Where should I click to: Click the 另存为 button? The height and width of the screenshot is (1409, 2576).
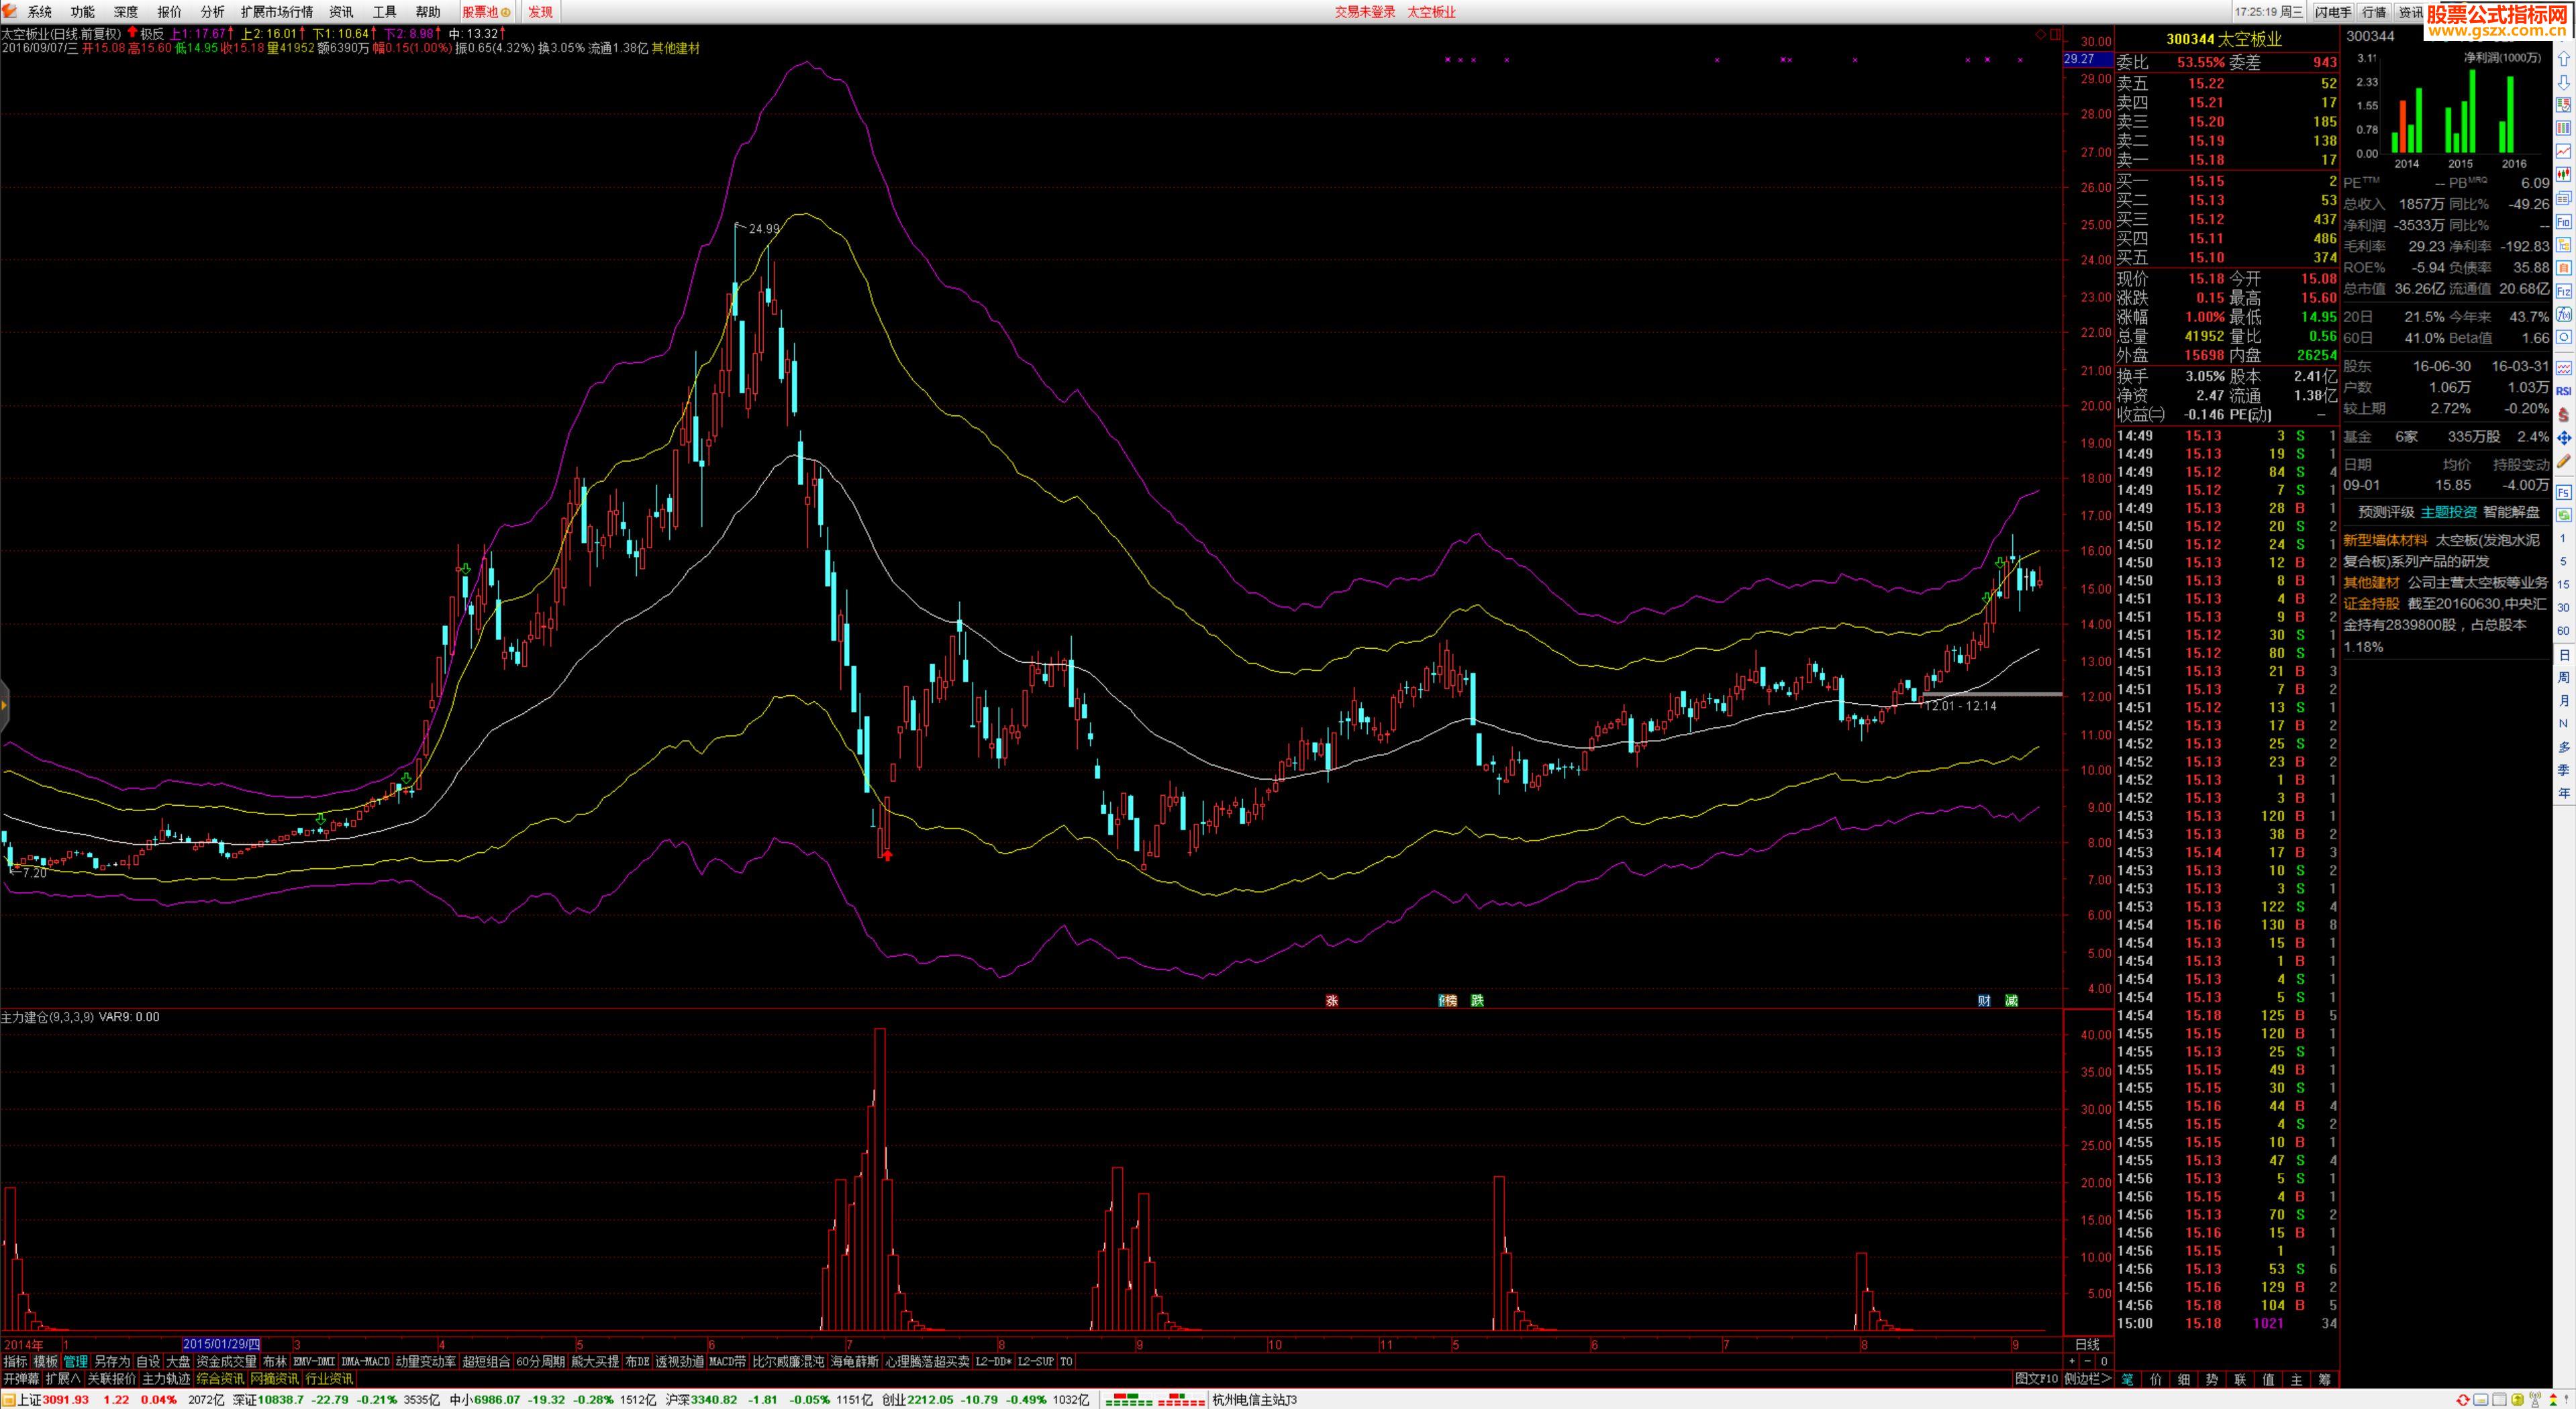(112, 1362)
